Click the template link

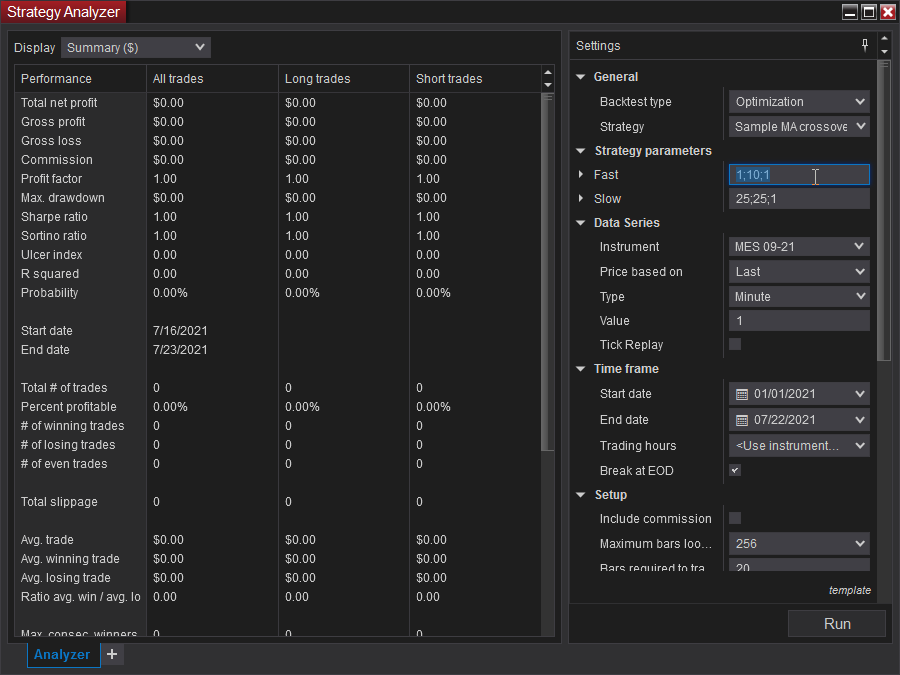click(x=849, y=590)
